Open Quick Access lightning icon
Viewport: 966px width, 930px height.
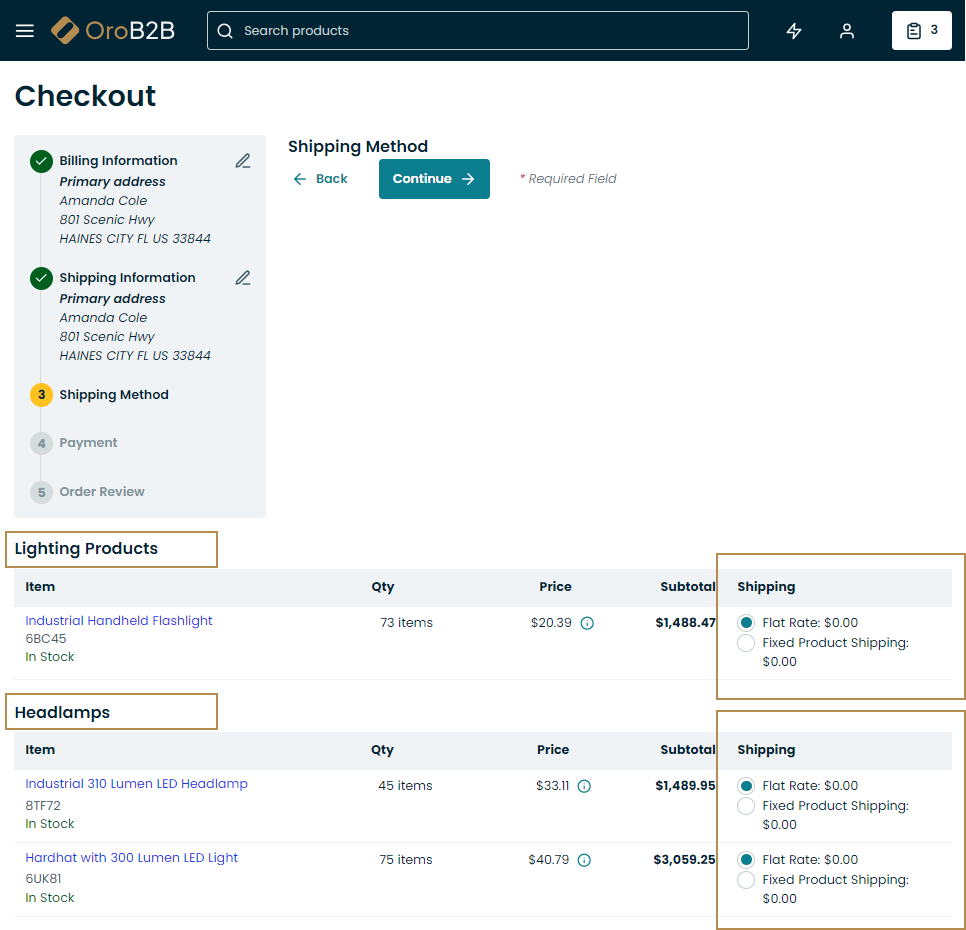pyautogui.click(x=794, y=31)
